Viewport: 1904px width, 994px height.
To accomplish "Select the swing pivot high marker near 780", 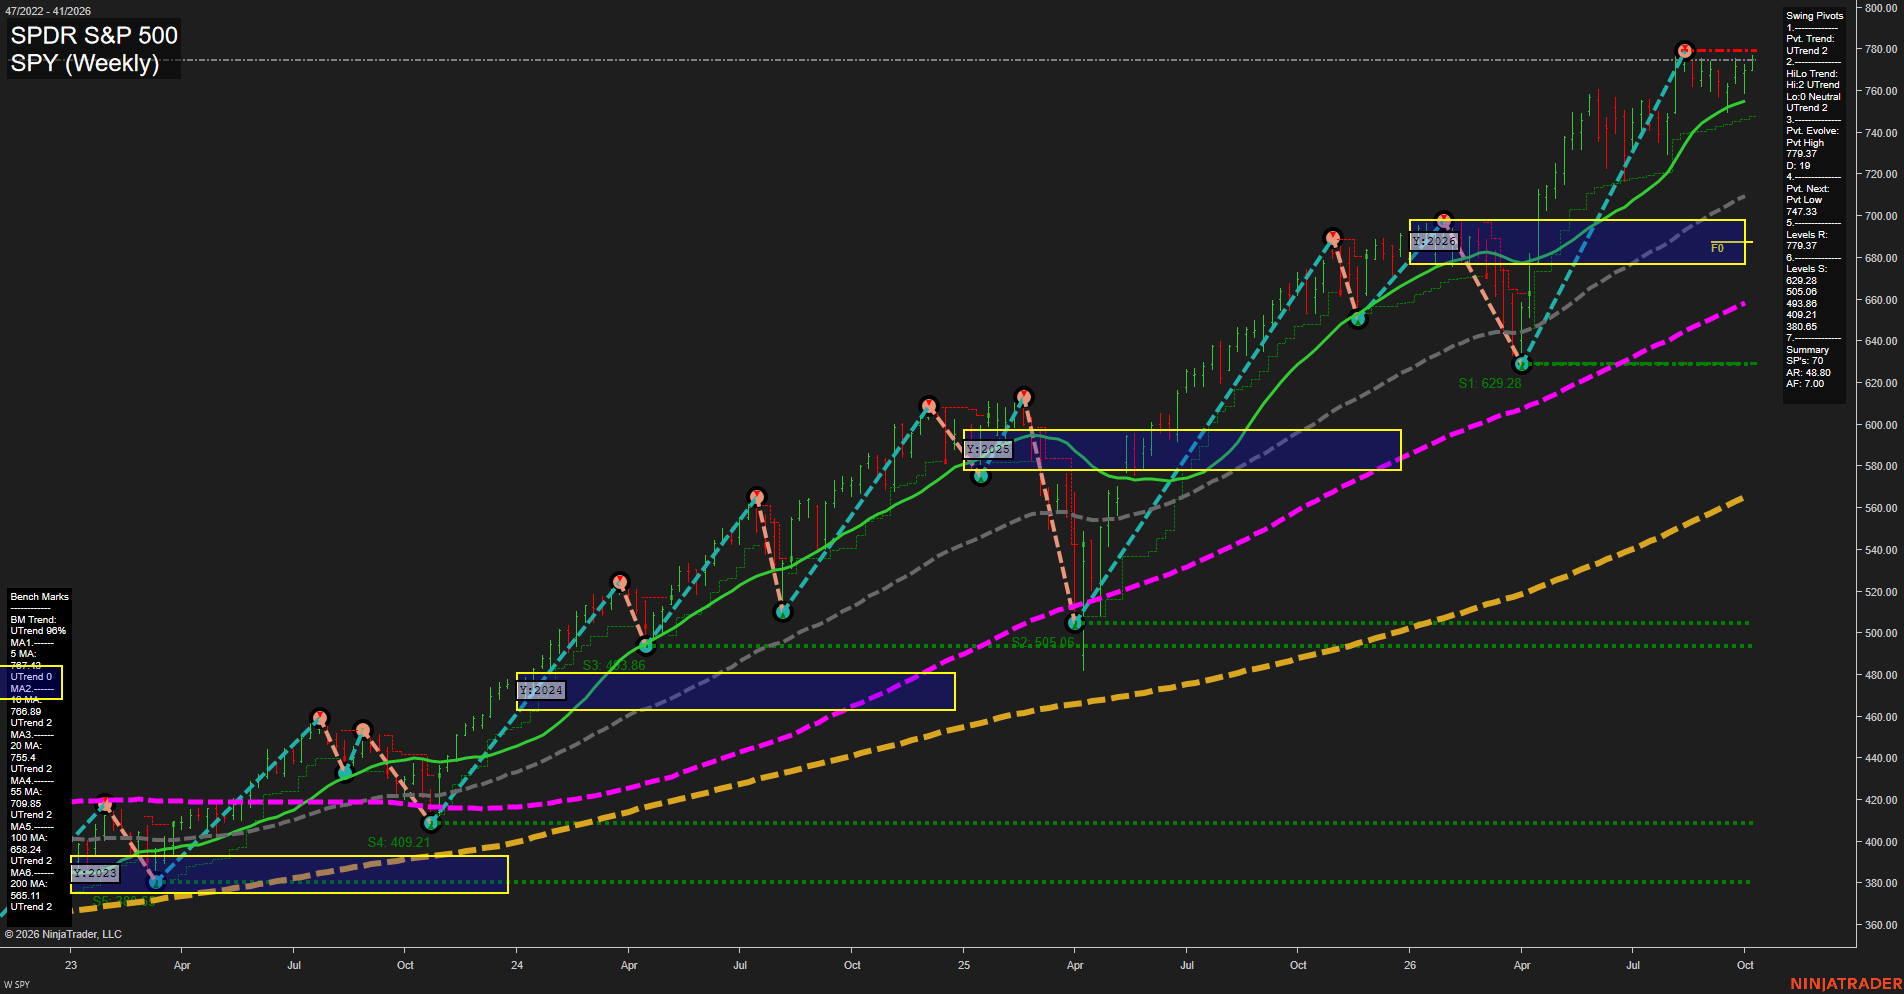I will pos(1684,50).
